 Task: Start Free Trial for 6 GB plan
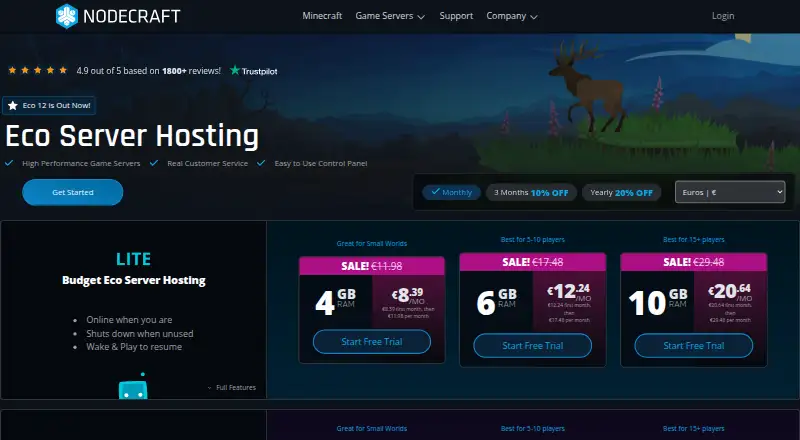point(533,346)
